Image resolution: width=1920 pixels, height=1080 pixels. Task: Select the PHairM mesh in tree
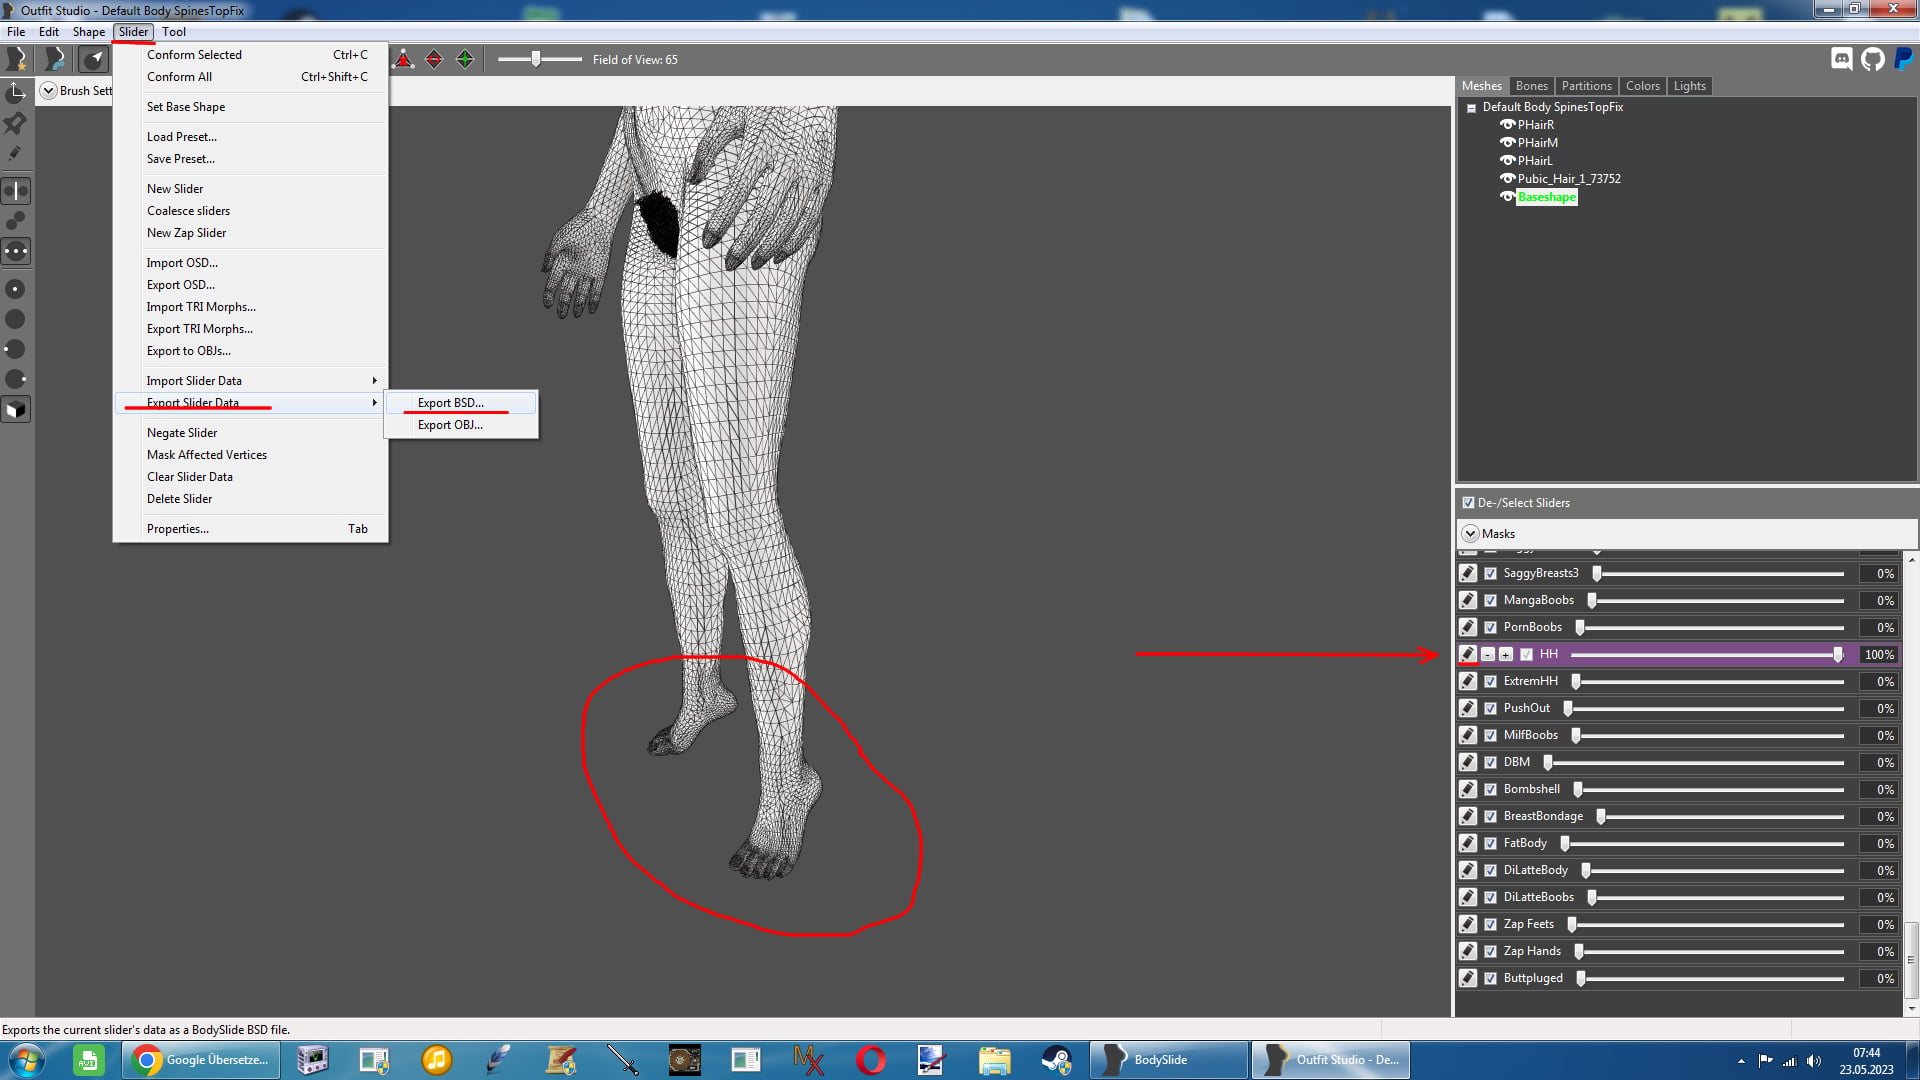click(x=1537, y=143)
